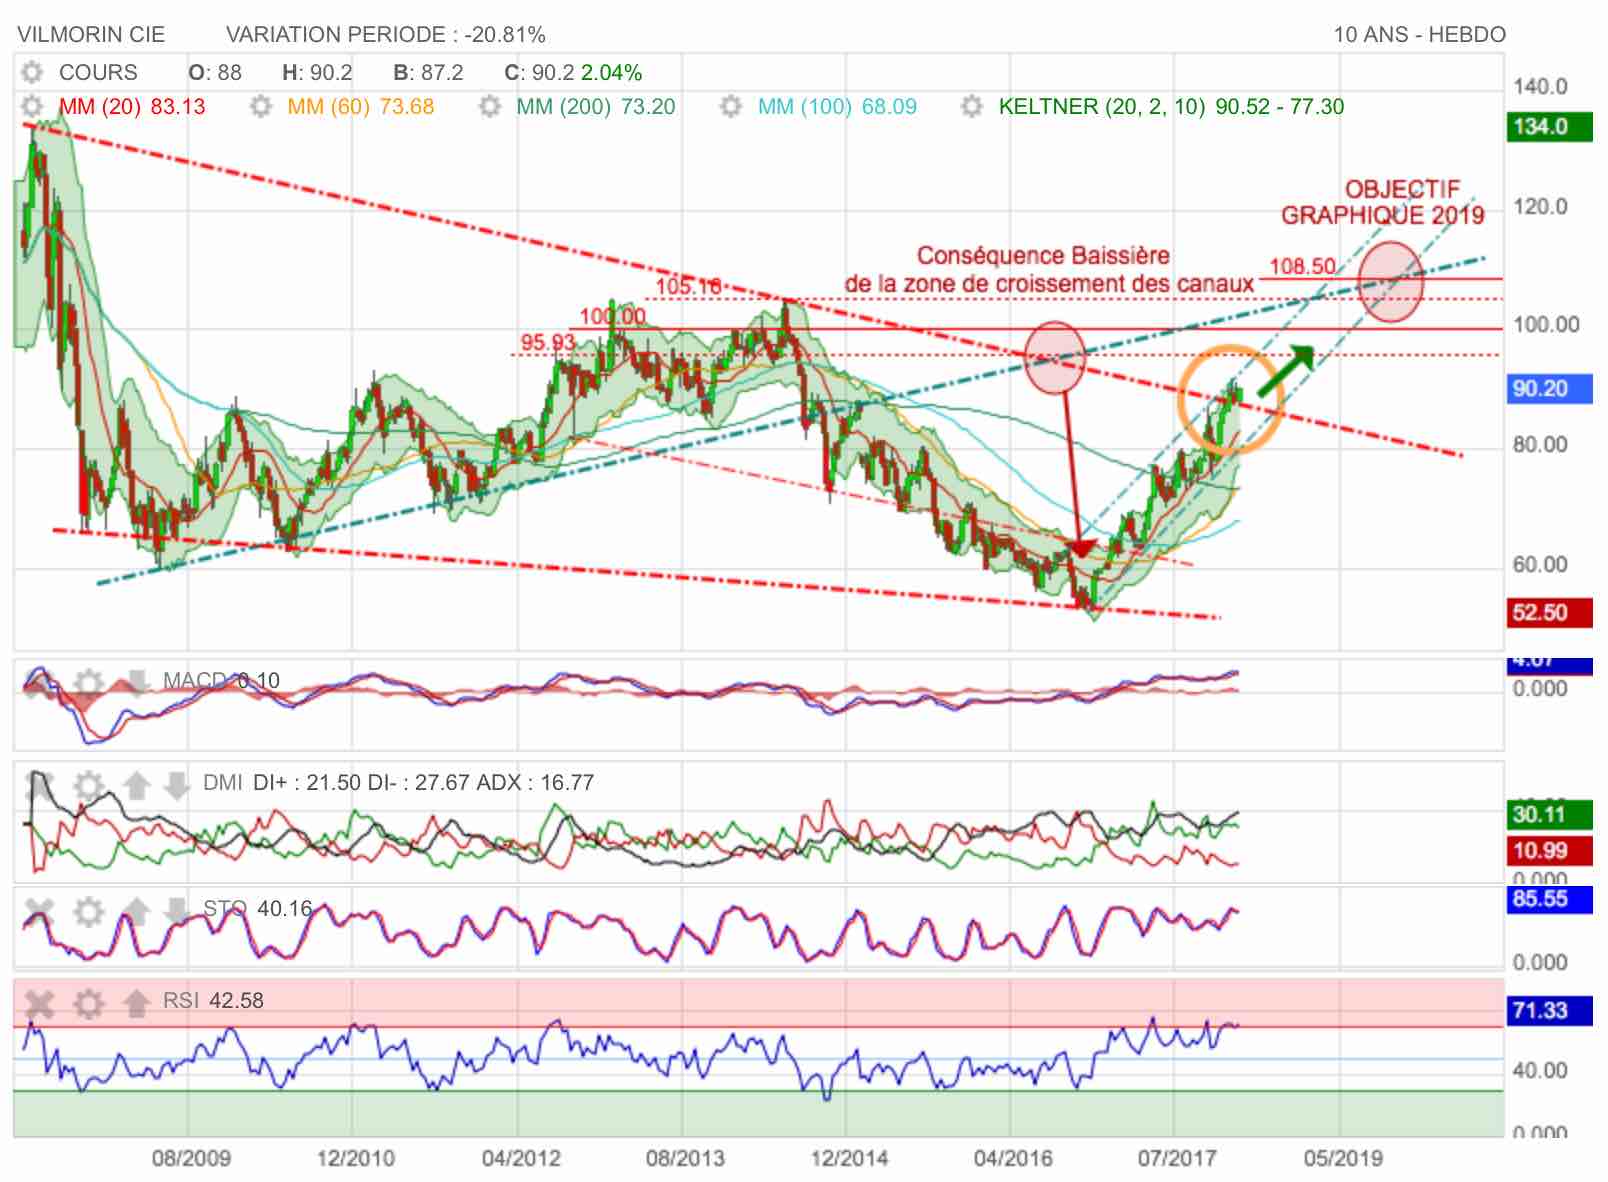The height and width of the screenshot is (1182, 1608).
Task: Click the 07/2017 date axis label
Action: tap(1177, 1158)
